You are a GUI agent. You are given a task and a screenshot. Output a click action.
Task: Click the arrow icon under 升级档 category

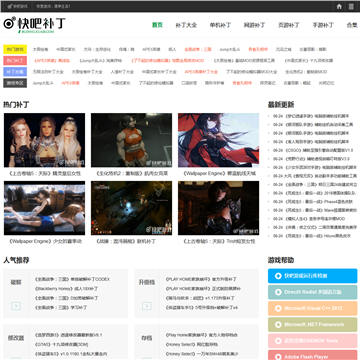pos(147,306)
